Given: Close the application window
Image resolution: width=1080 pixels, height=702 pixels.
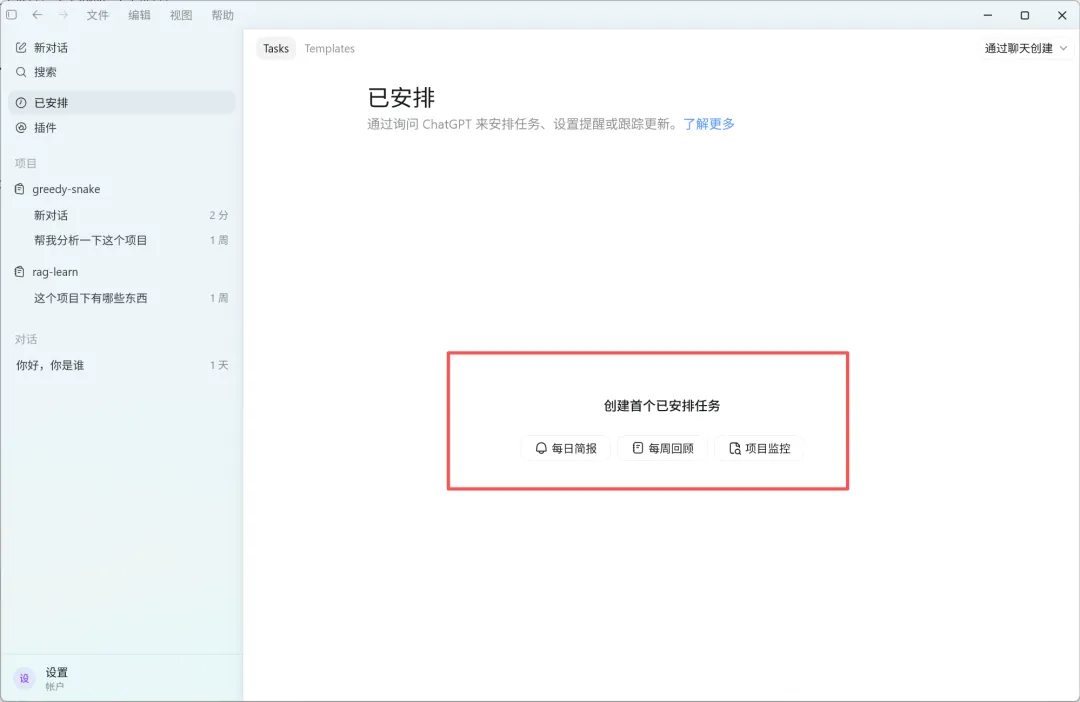Looking at the screenshot, I should pyautogui.click(x=1062, y=15).
